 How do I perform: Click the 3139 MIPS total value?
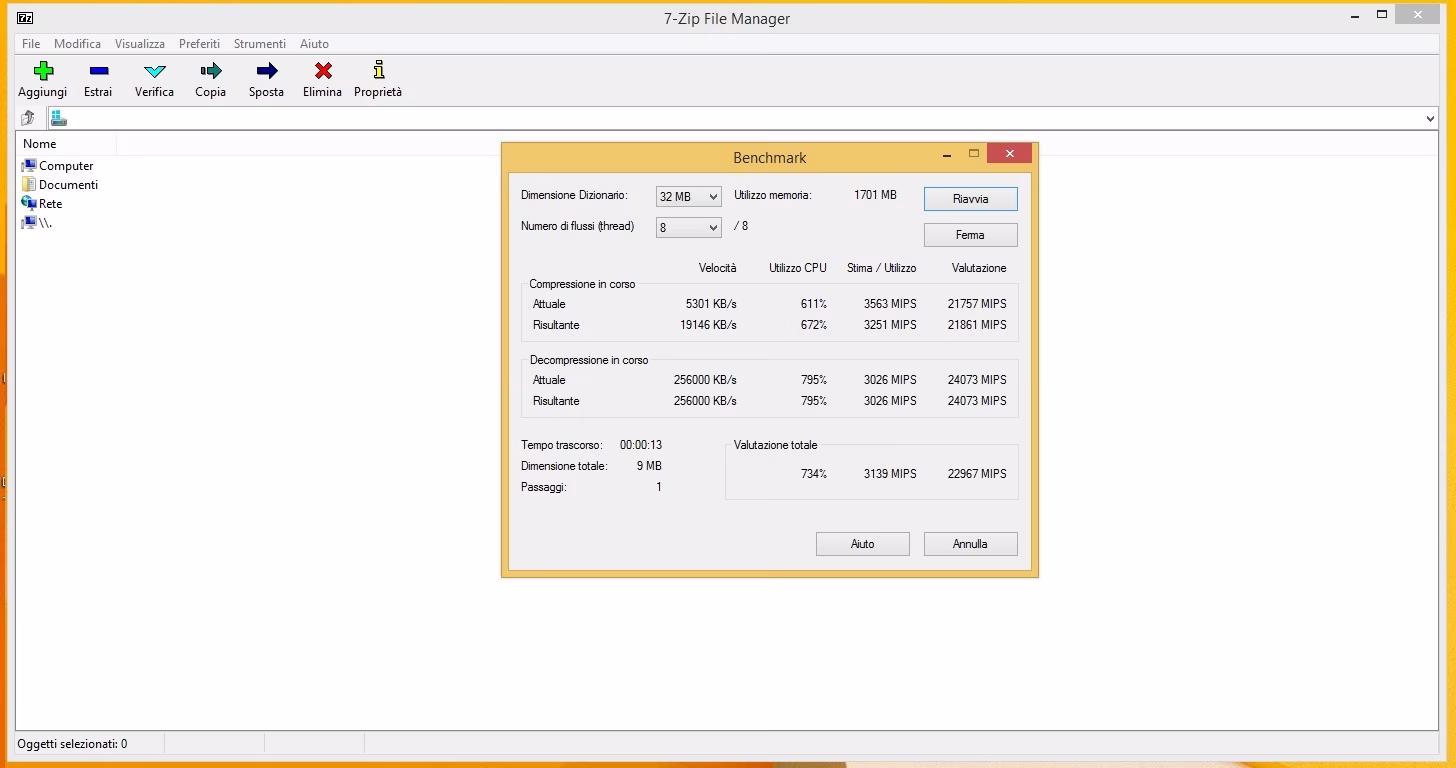tap(890, 474)
